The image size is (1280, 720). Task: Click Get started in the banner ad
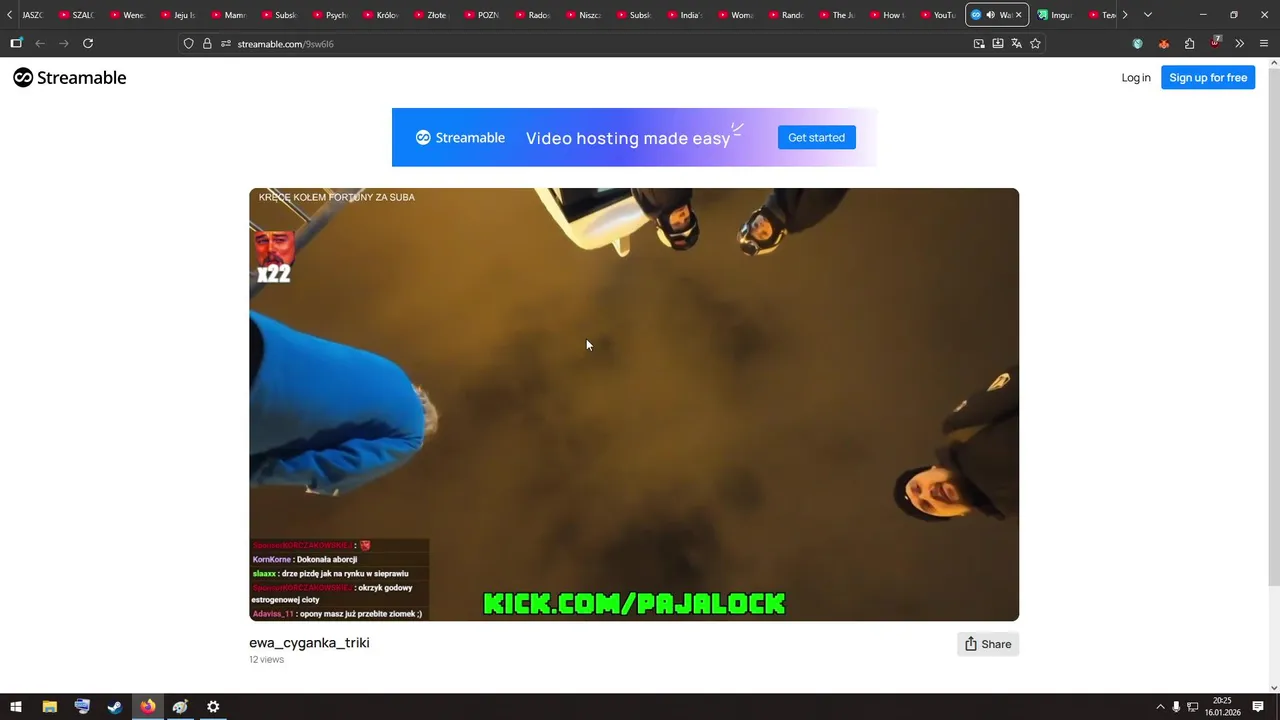[x=816, y=138]
